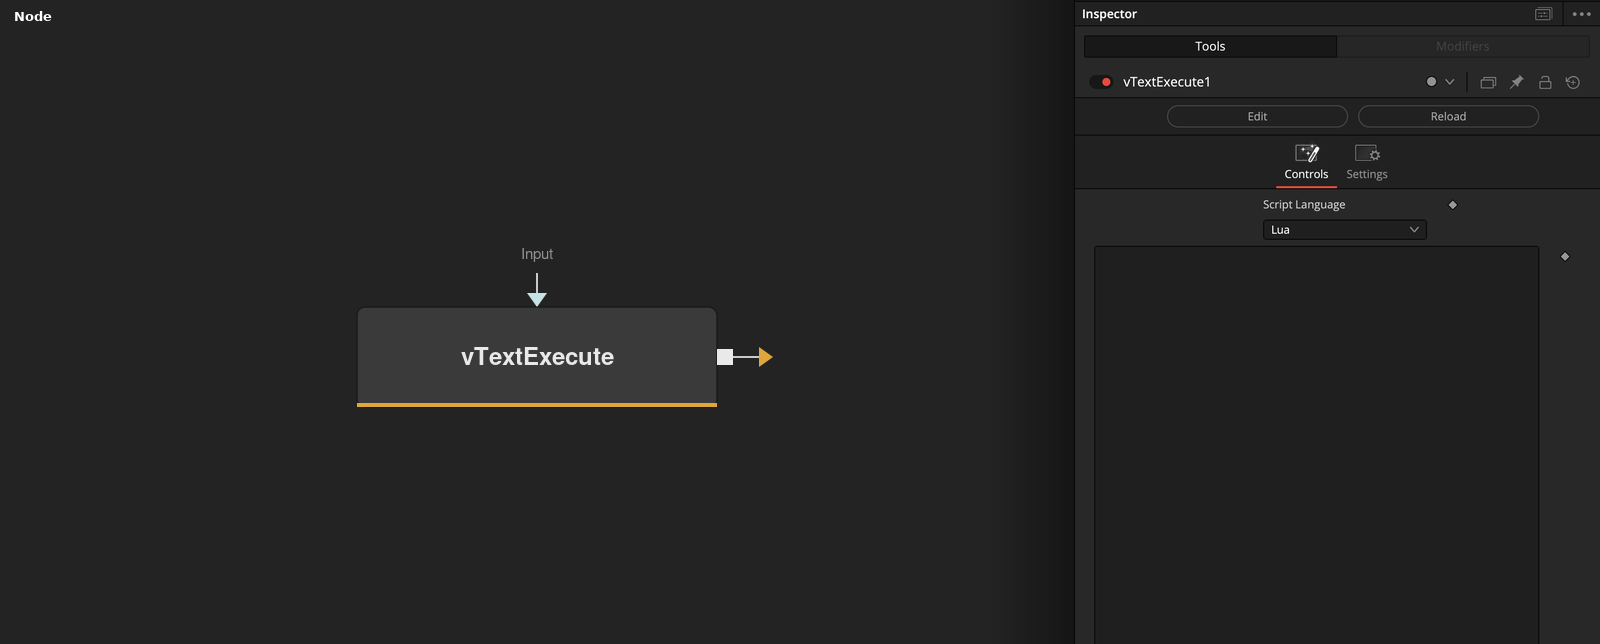Open the Controls tab

1306,163
